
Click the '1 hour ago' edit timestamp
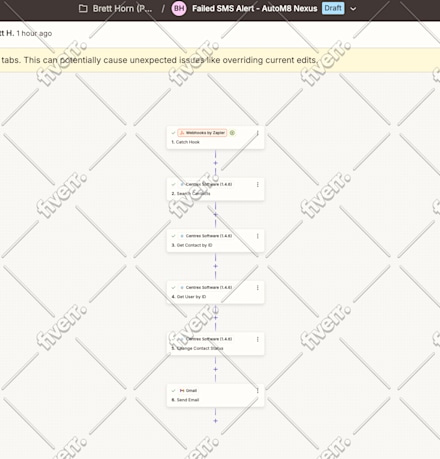(34, 33)
